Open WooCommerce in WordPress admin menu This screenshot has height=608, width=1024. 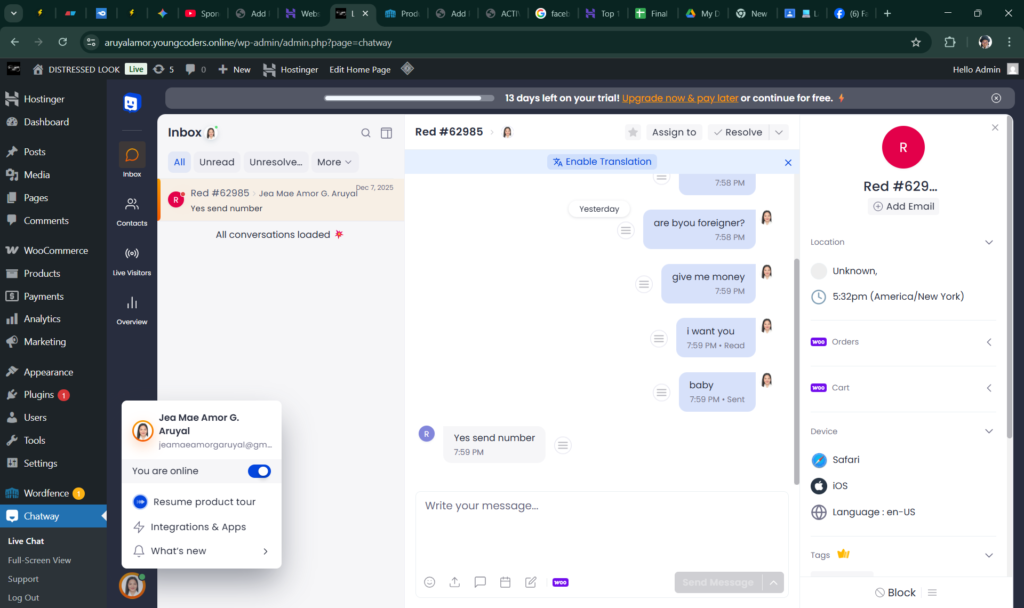55,251
